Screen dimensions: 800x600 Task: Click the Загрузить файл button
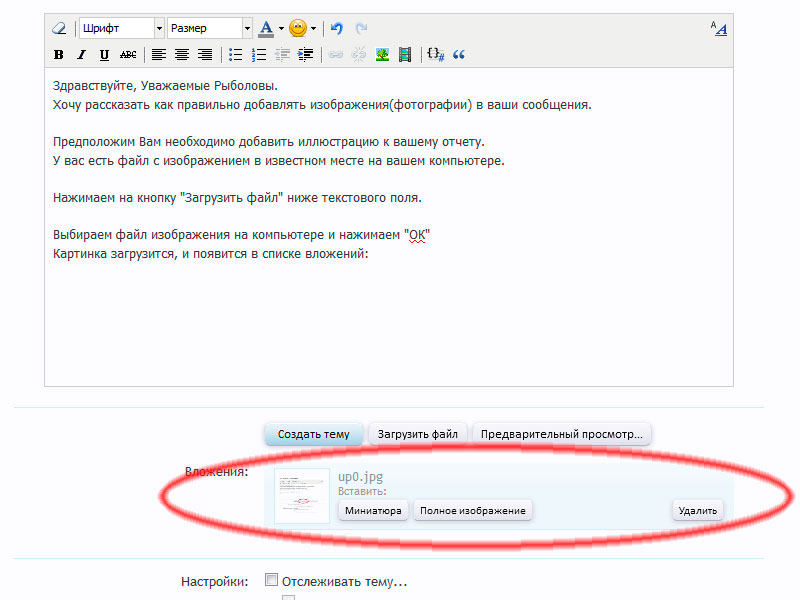pyautogui.click(x=417, y=434)
